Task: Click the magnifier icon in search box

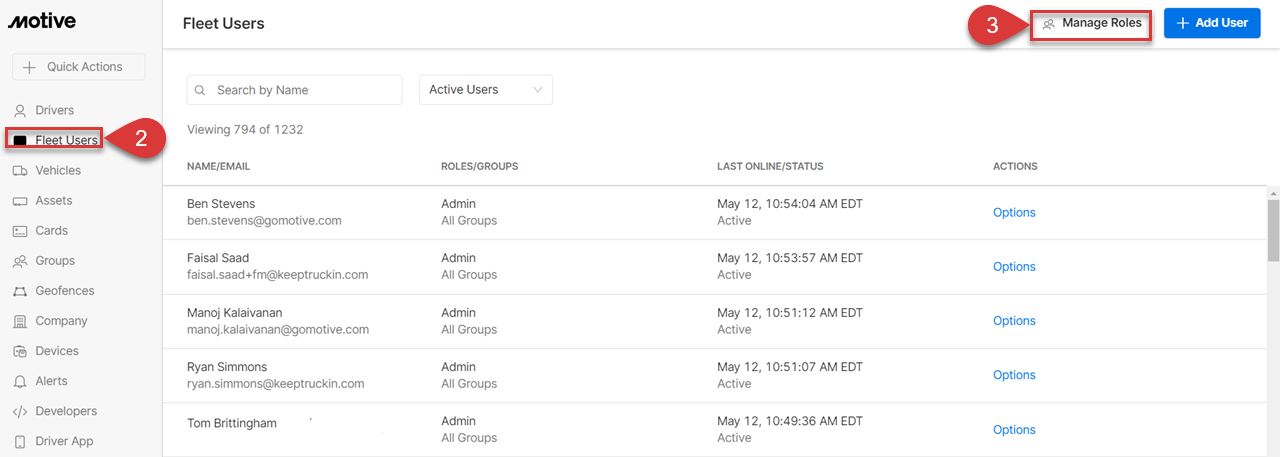Action: click(x=201, y=90)
